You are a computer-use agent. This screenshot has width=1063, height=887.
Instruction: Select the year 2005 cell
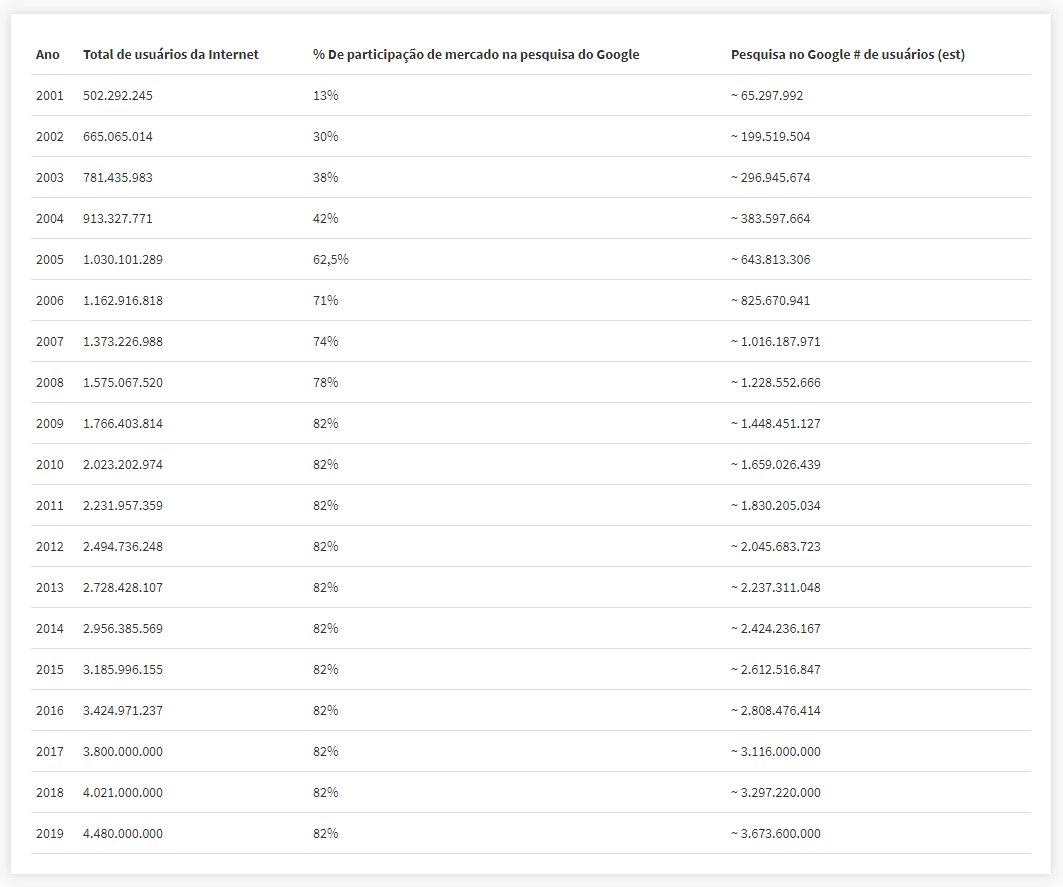tap(49, 260)
